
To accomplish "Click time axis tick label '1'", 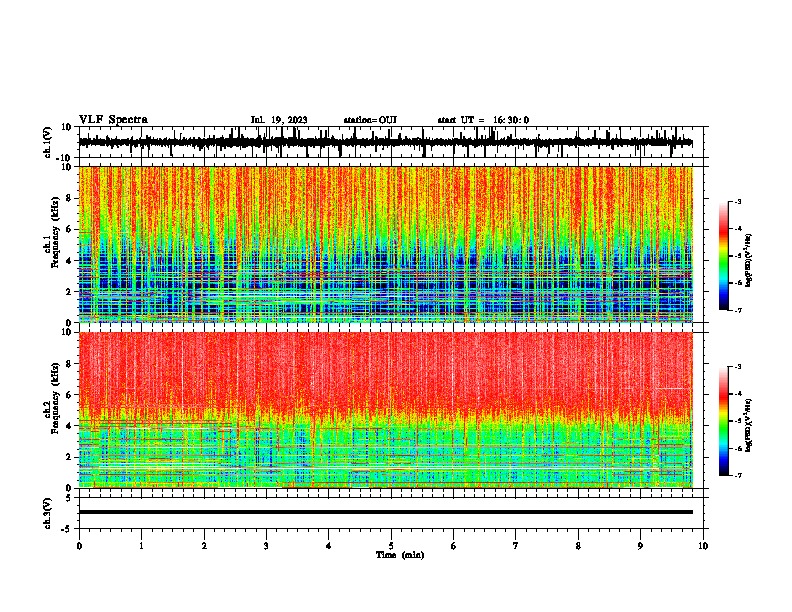I will coord(141,546).
